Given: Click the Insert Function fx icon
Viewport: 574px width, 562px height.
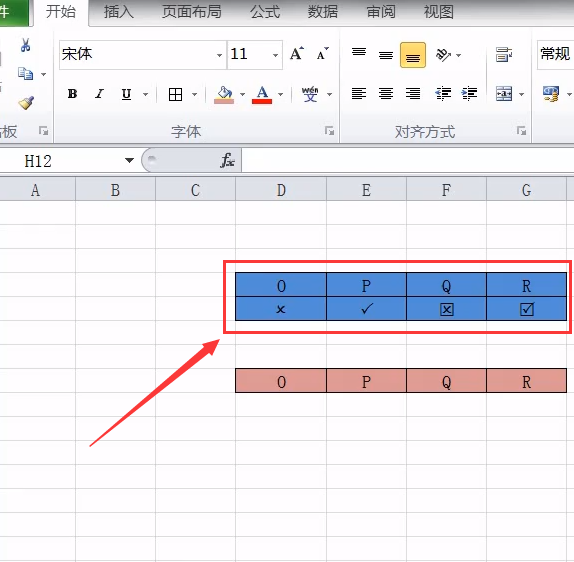Looking at the screenshot, I should (x=227, y=160).
